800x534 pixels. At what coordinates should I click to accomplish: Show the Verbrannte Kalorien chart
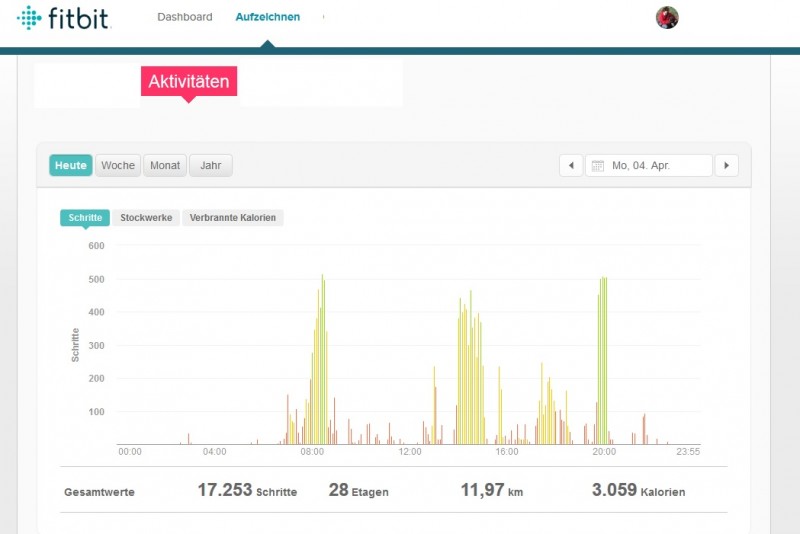click(233, 217)
